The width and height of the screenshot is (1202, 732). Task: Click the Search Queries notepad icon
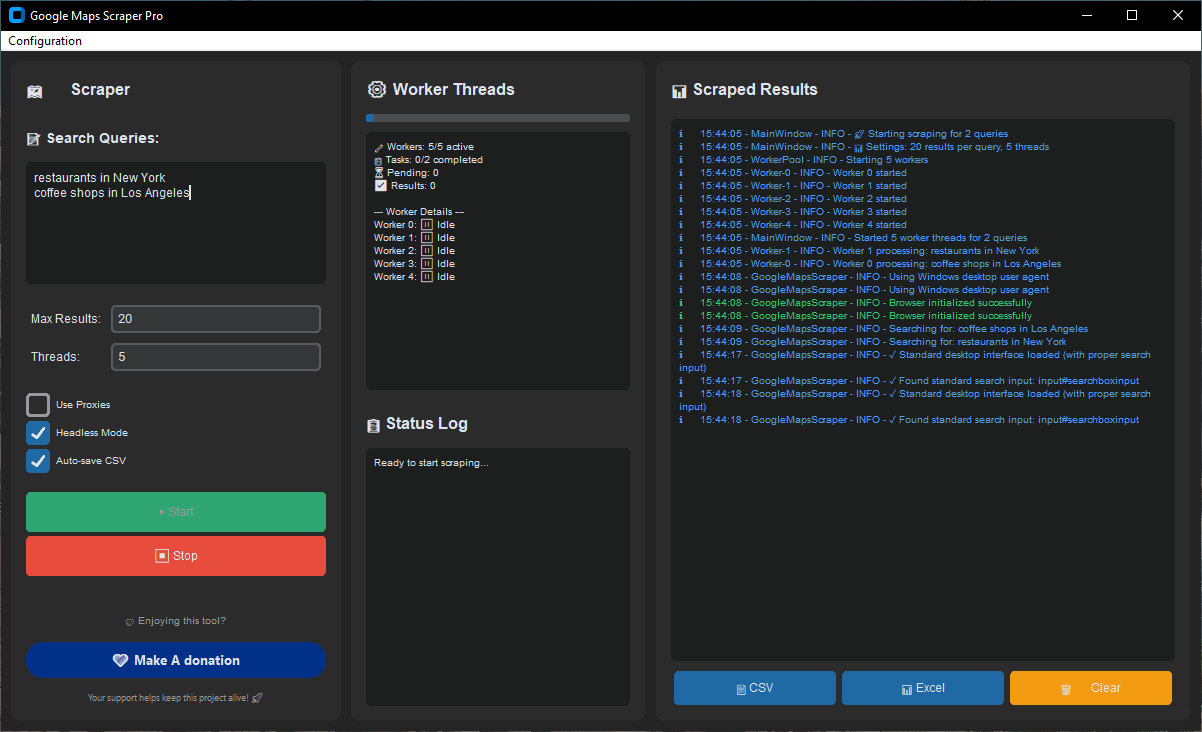click(x=34, y=139)
